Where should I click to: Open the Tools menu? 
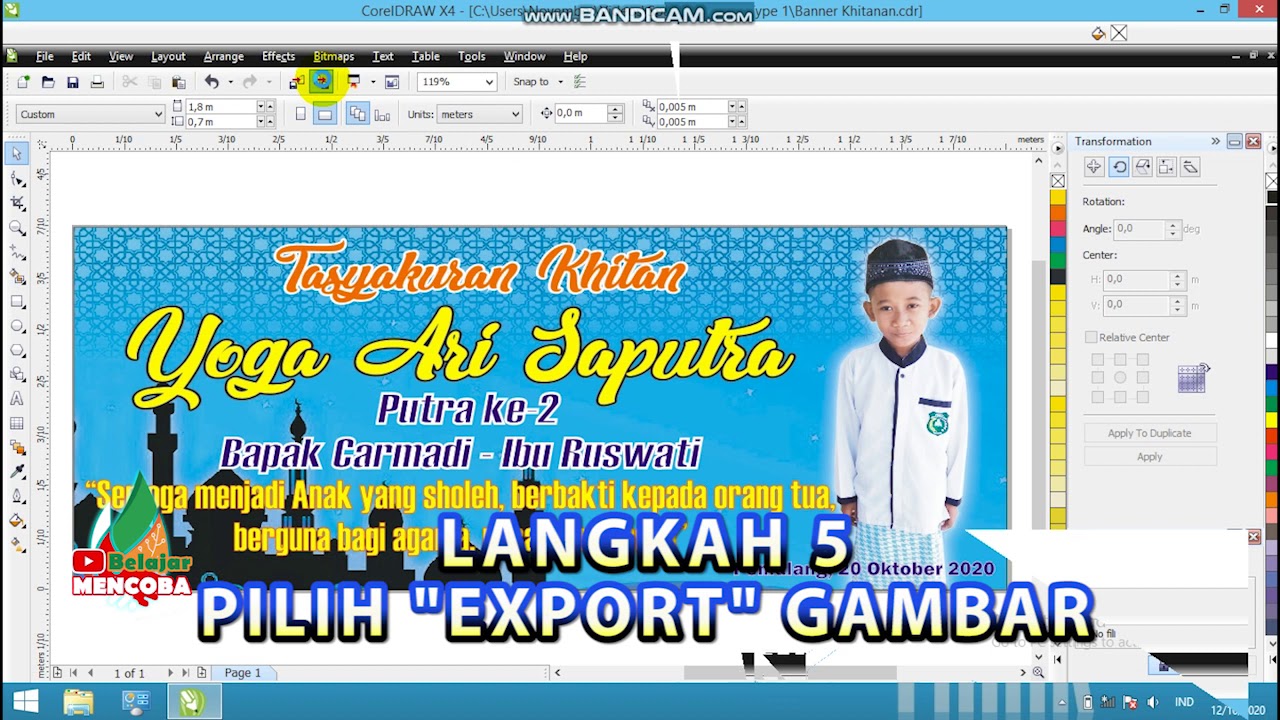(x=471, y=57)
